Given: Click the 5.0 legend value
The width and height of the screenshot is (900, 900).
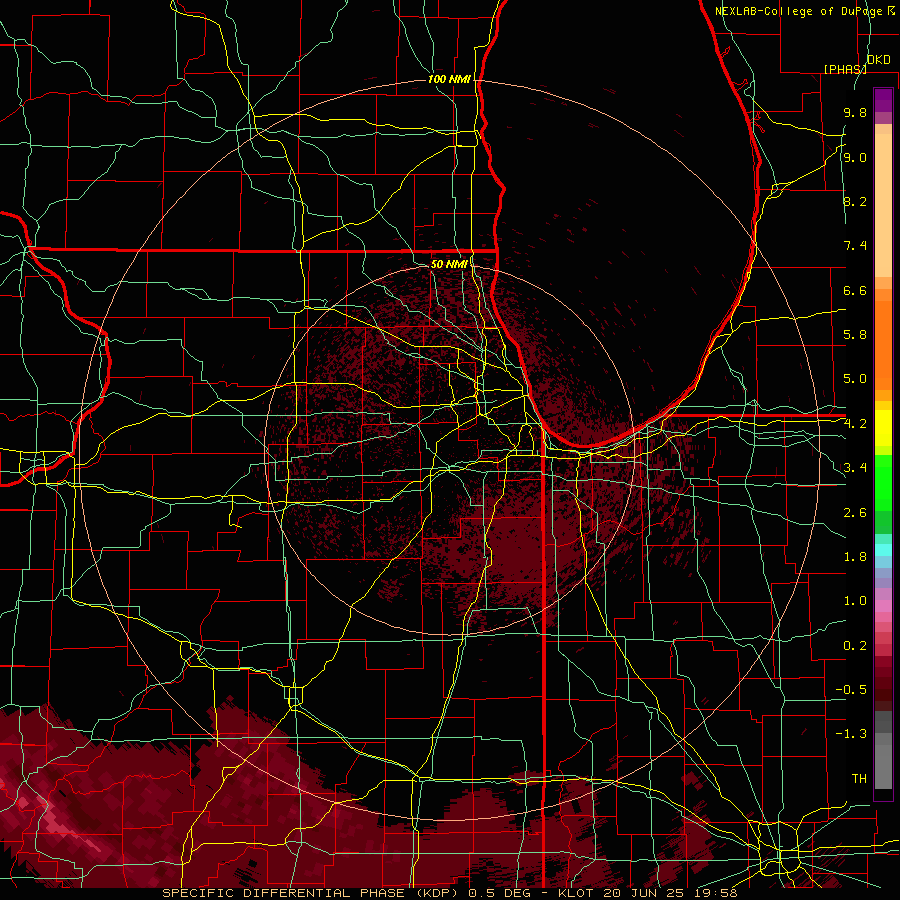Looking at the screenshot, I should 855,379.
